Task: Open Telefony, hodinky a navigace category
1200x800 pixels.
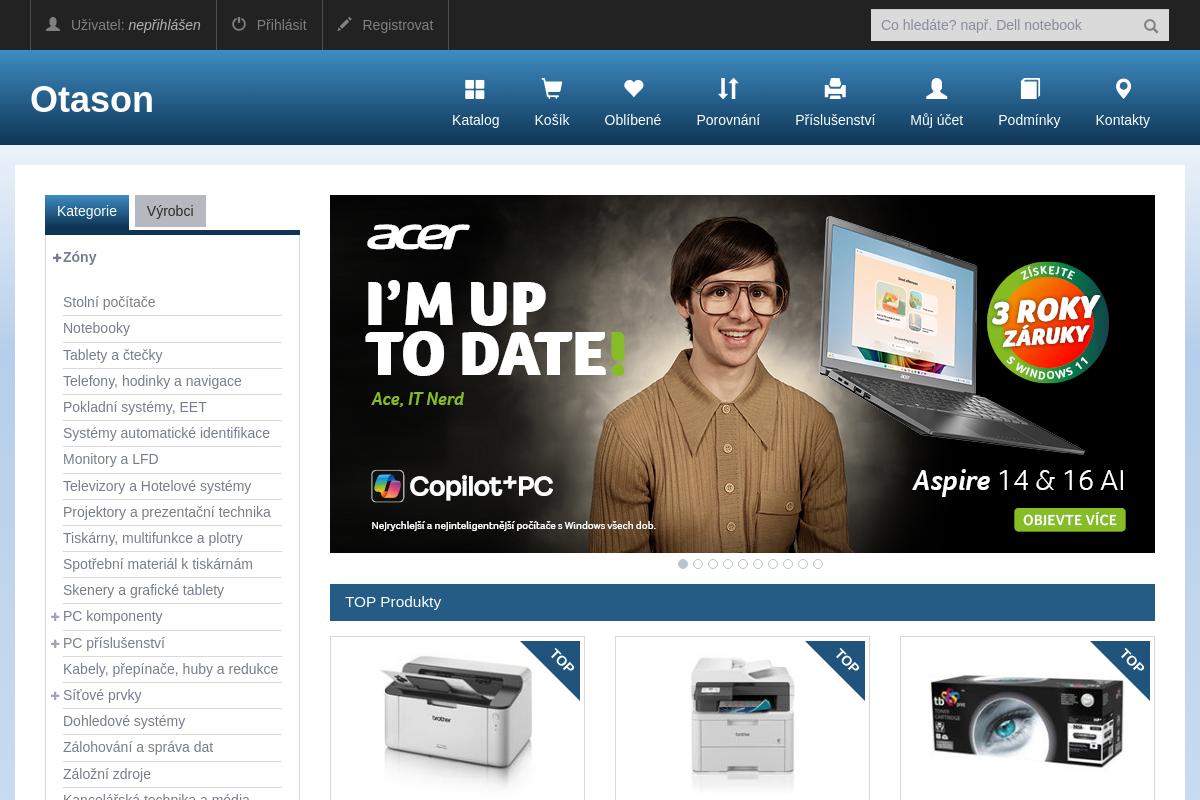Action: pos(152,381)
